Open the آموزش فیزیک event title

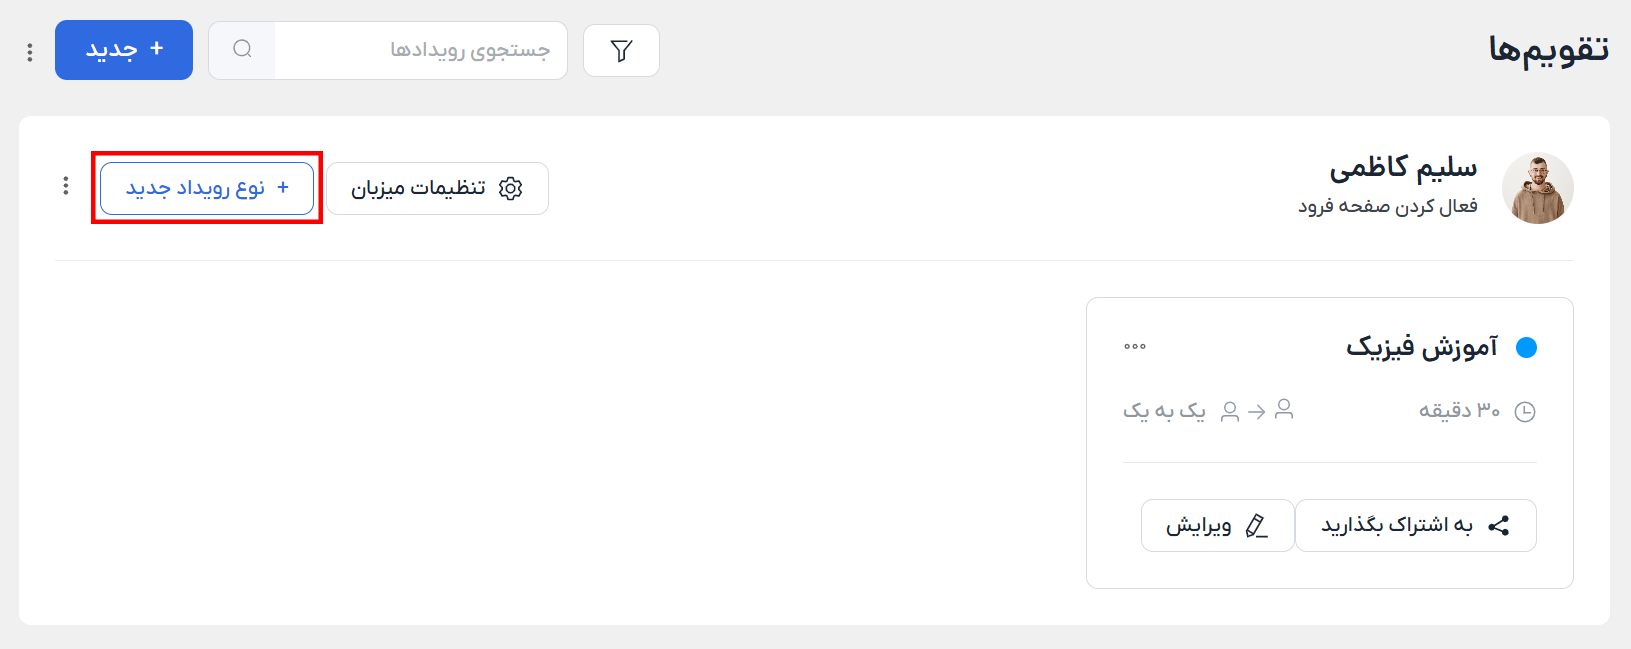click(x=1421, y=347)
